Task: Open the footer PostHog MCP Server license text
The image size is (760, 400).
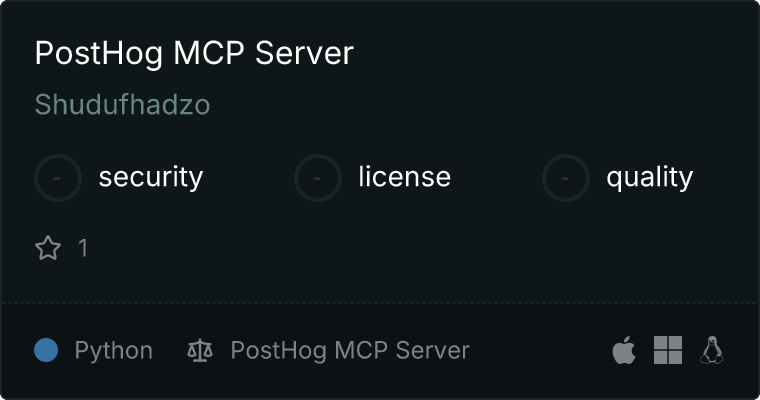Action: 350,351
